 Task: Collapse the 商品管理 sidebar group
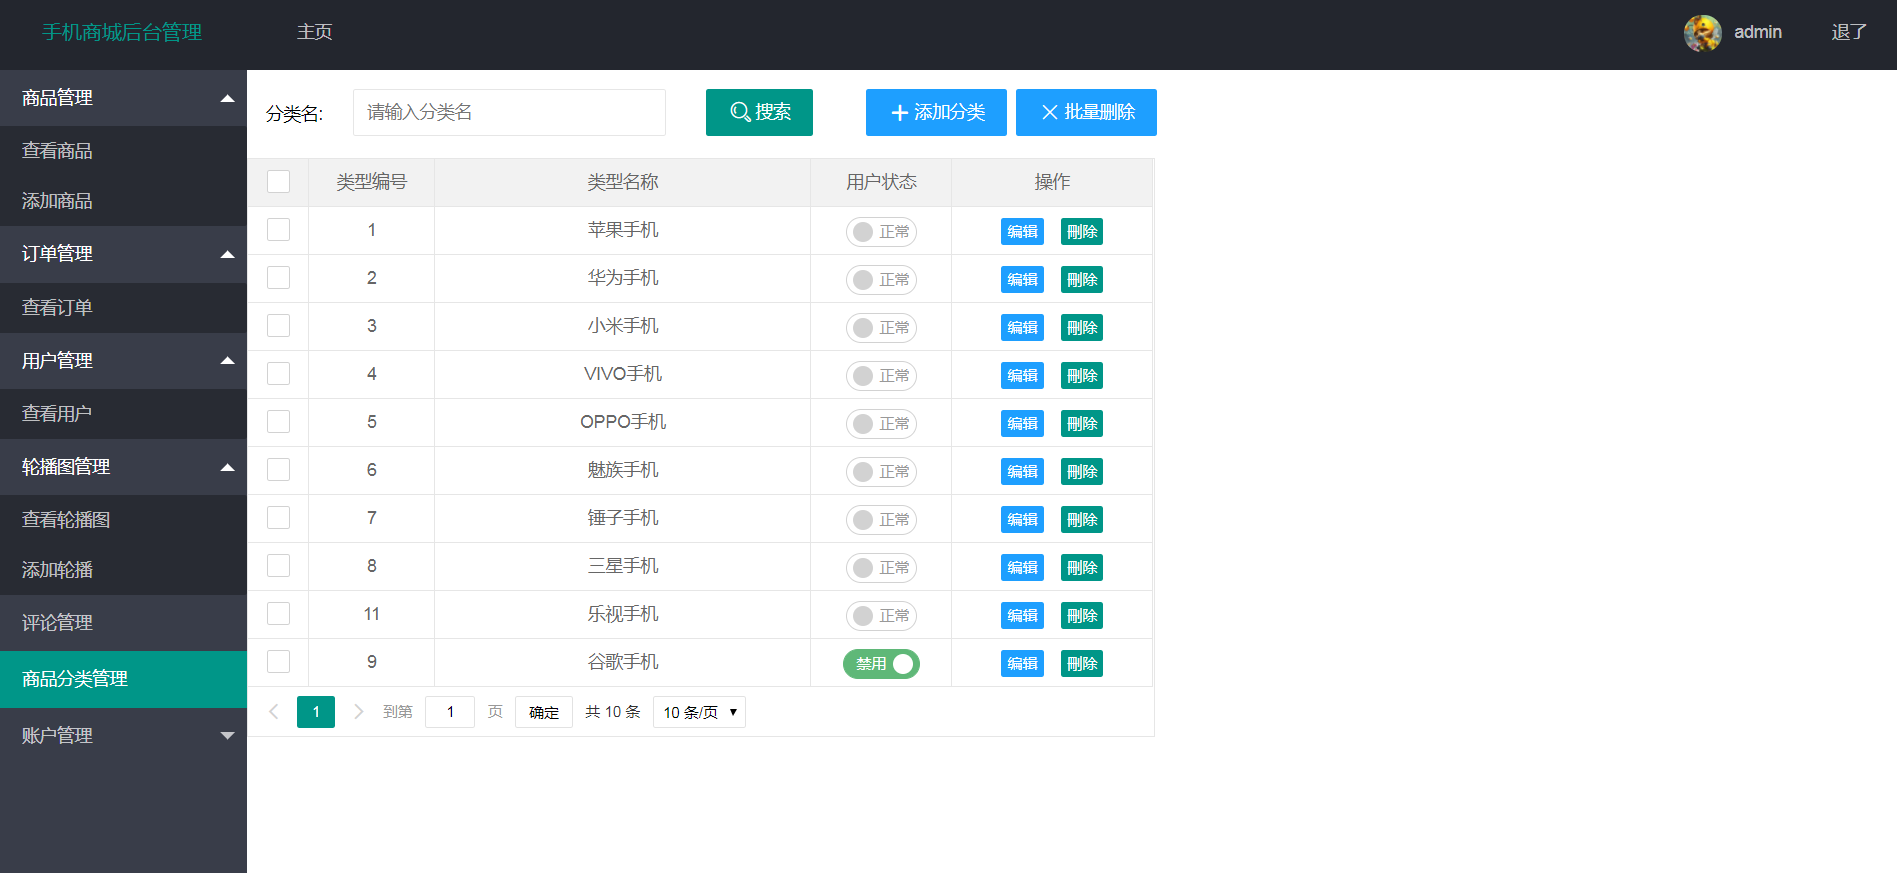click(x=123, y=98)
